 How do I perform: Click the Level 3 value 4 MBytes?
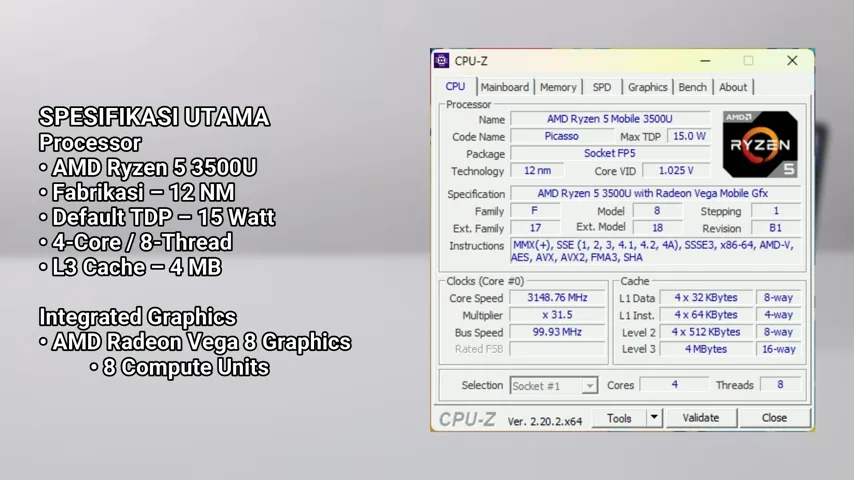(706, 349)
